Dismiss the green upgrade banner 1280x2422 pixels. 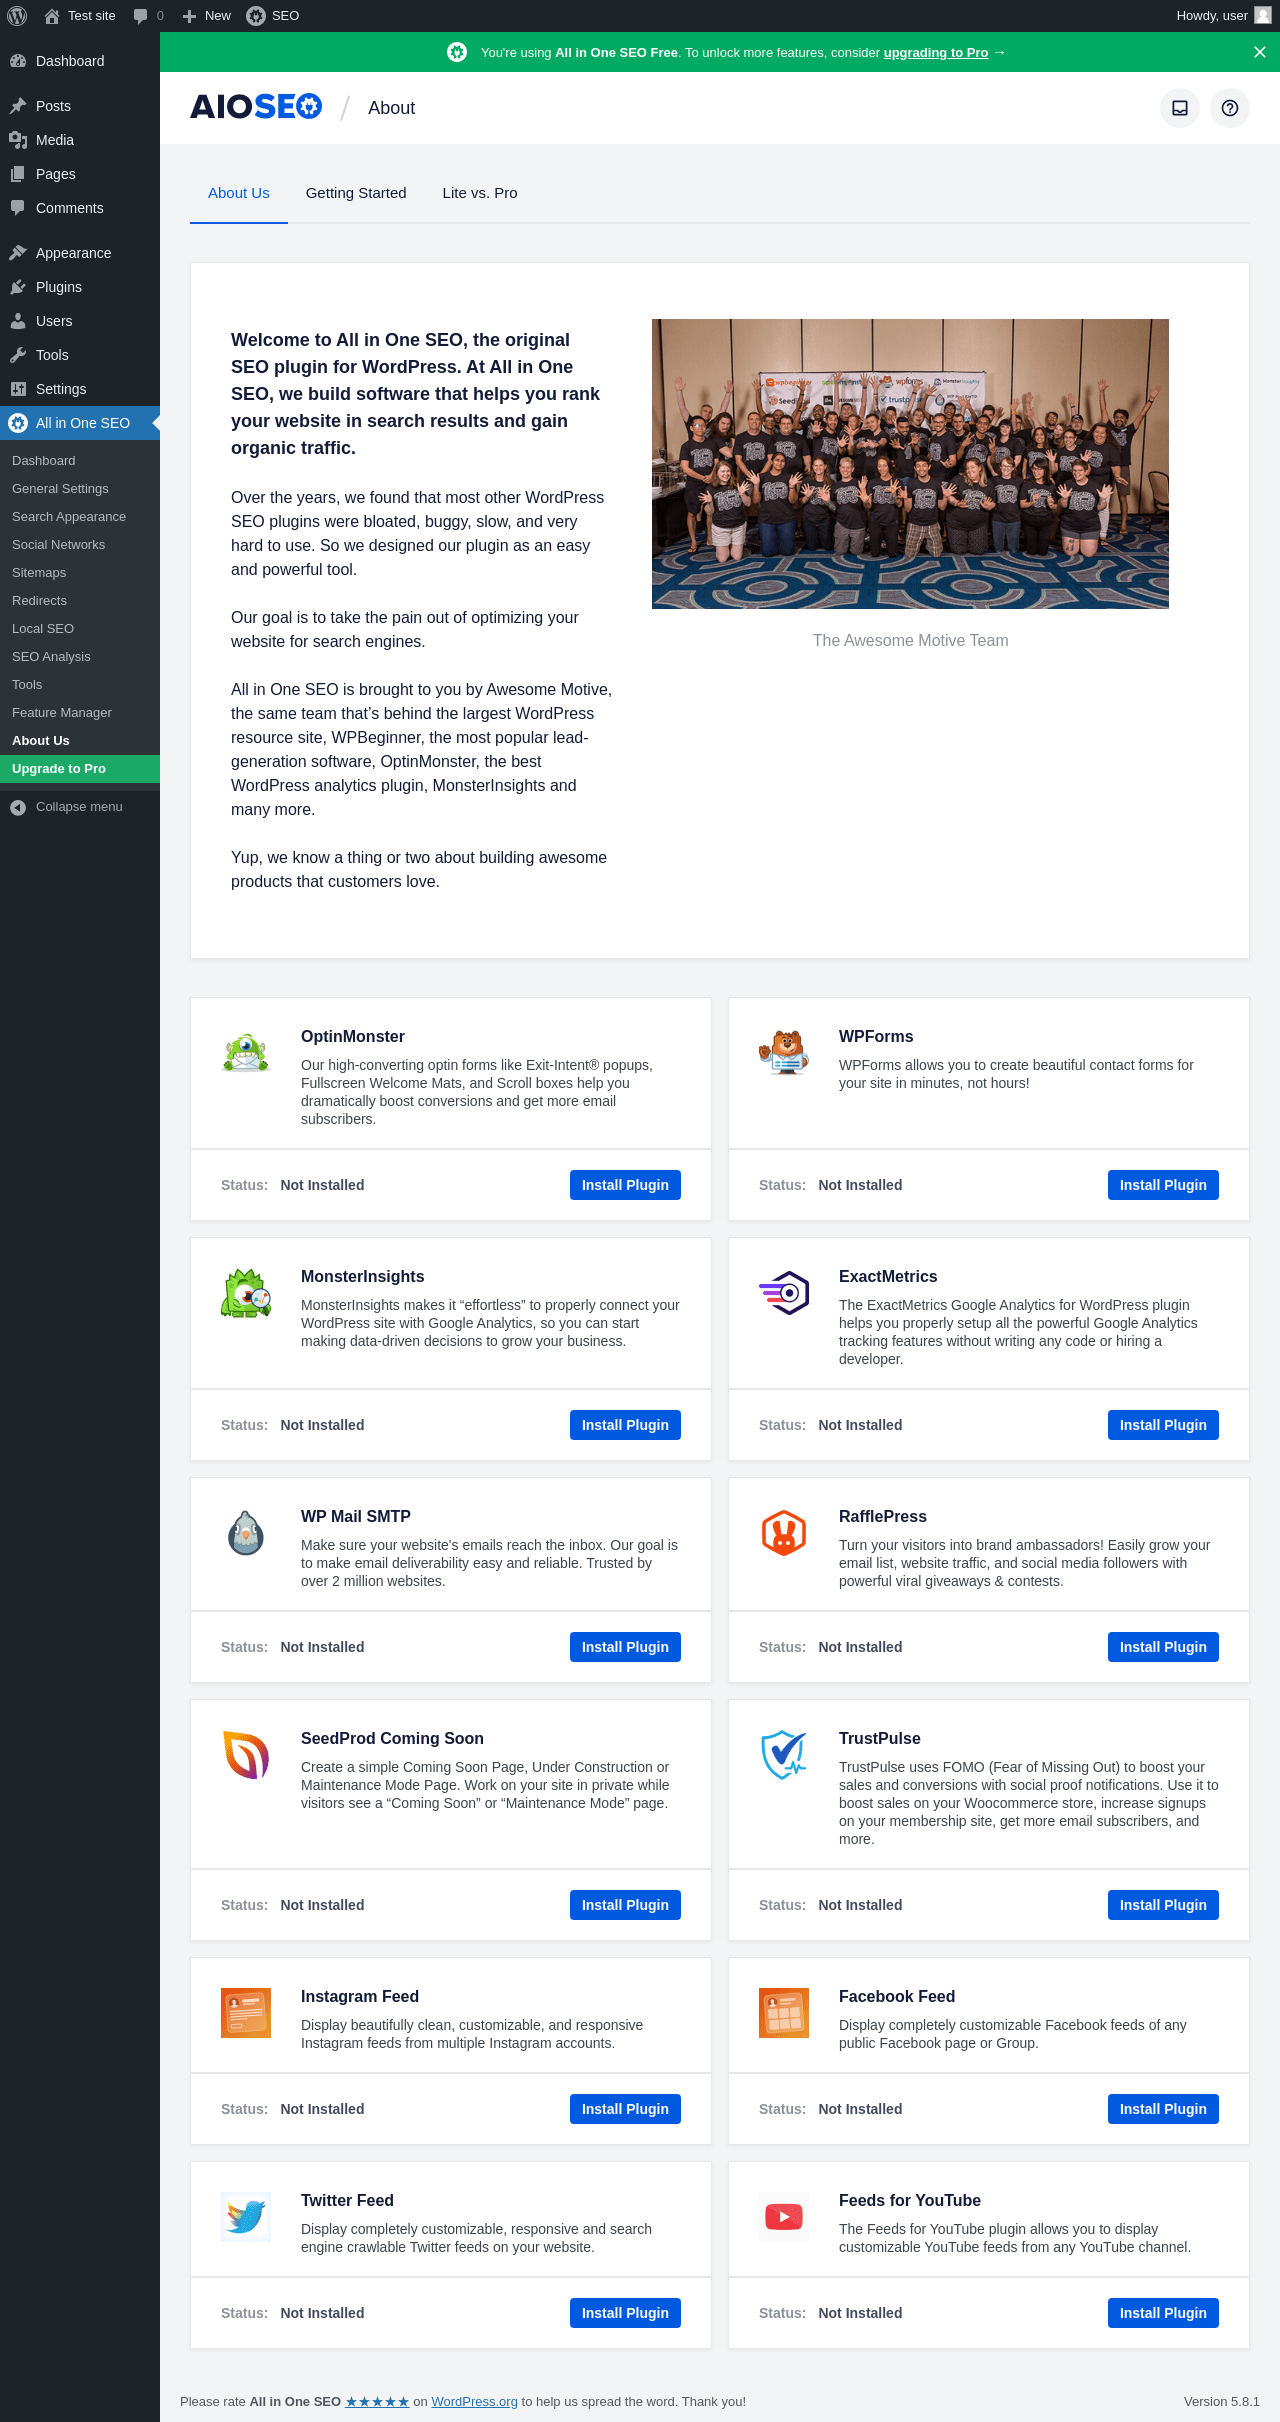pos(1260,52)
